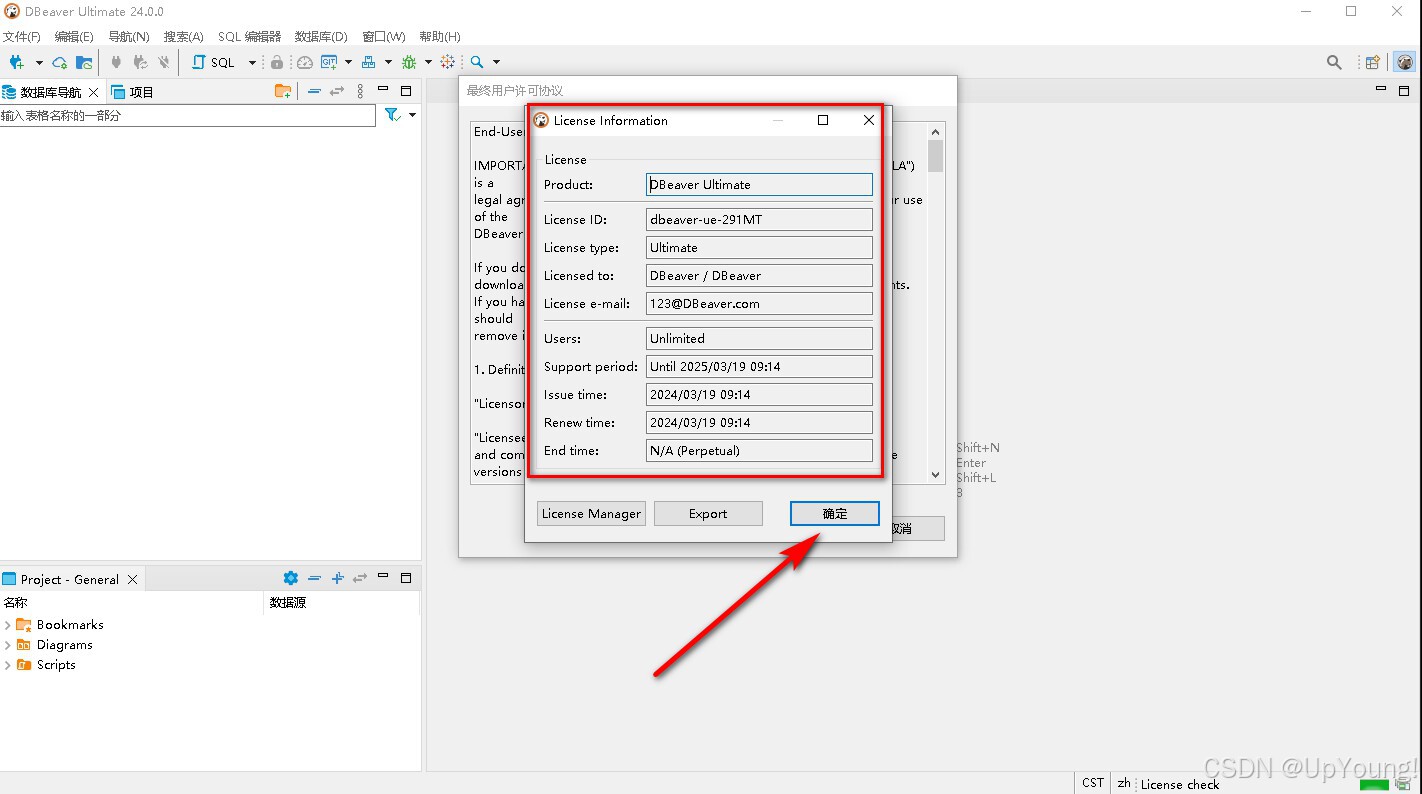This screenshot has height=794, width=1422.
Task: Click the License Manager button
Action: pos(591,513)
